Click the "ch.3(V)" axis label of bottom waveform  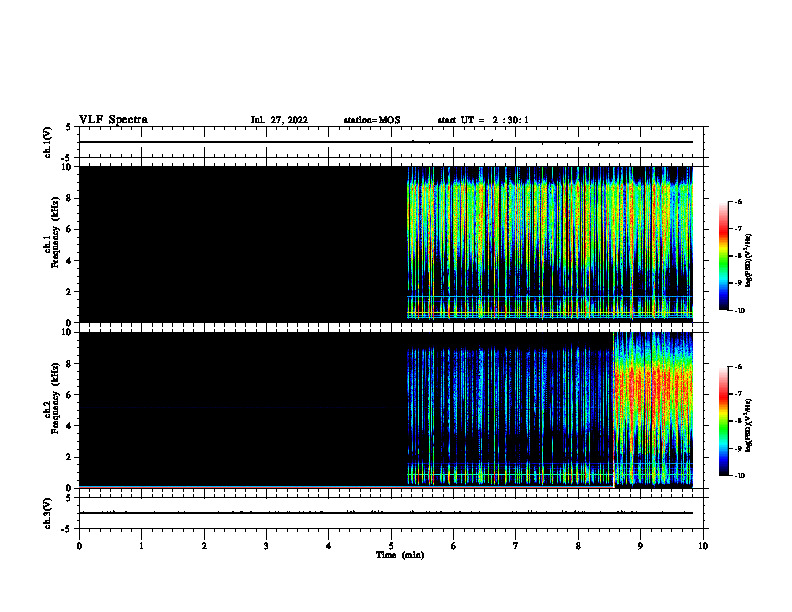[48, 513]
